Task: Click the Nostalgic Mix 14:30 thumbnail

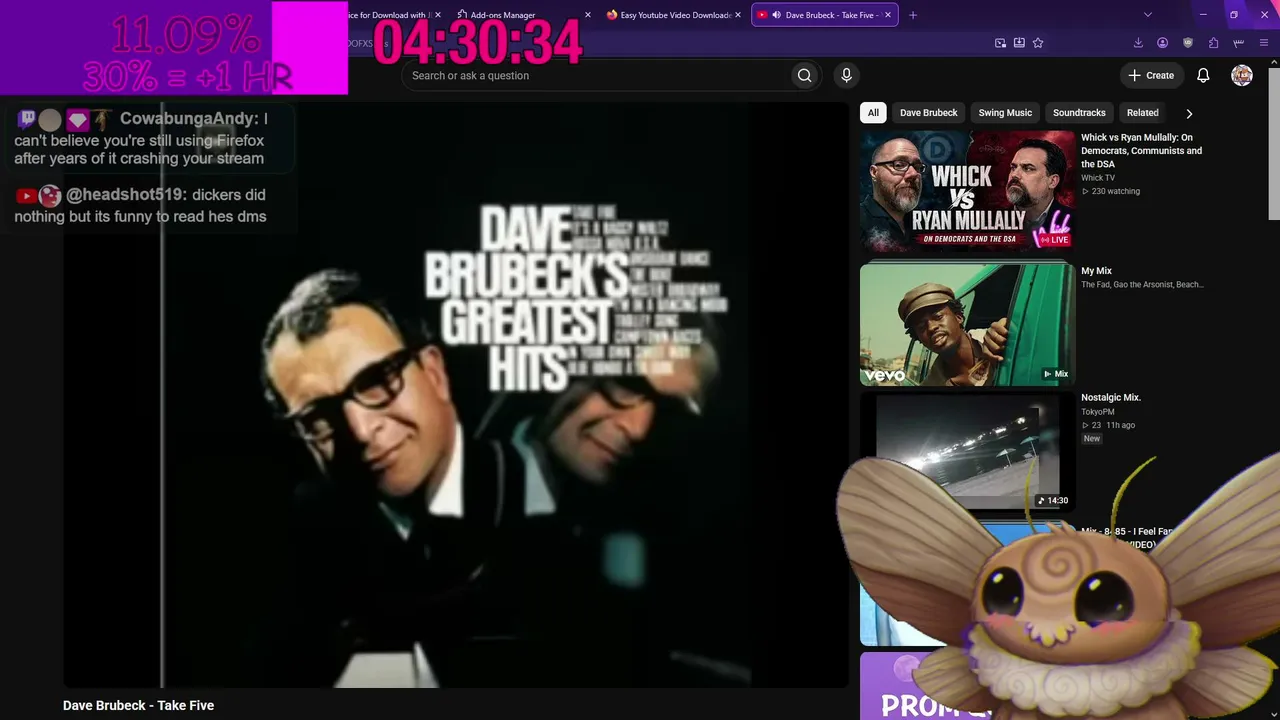Action: (968, 450)
